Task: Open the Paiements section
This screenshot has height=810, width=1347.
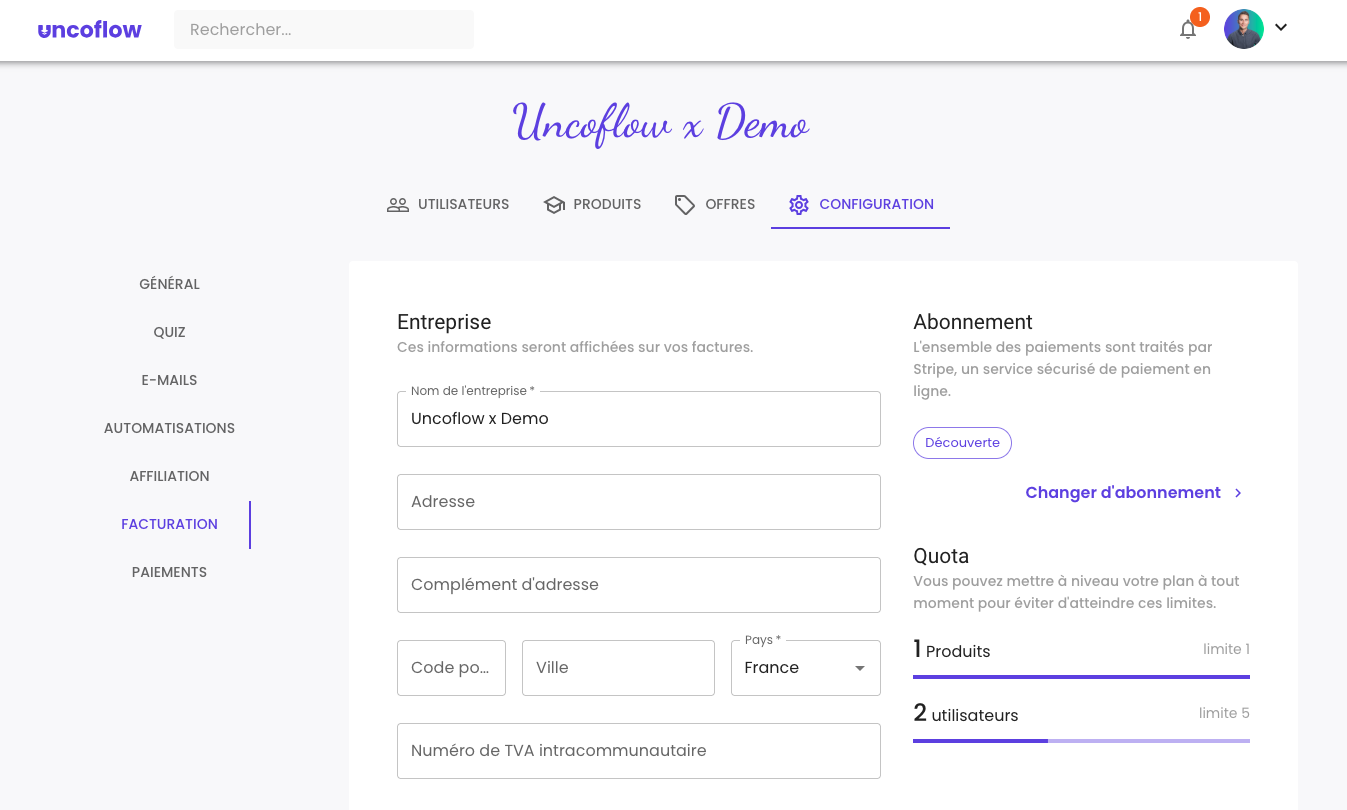Action: tap(169, 572)
